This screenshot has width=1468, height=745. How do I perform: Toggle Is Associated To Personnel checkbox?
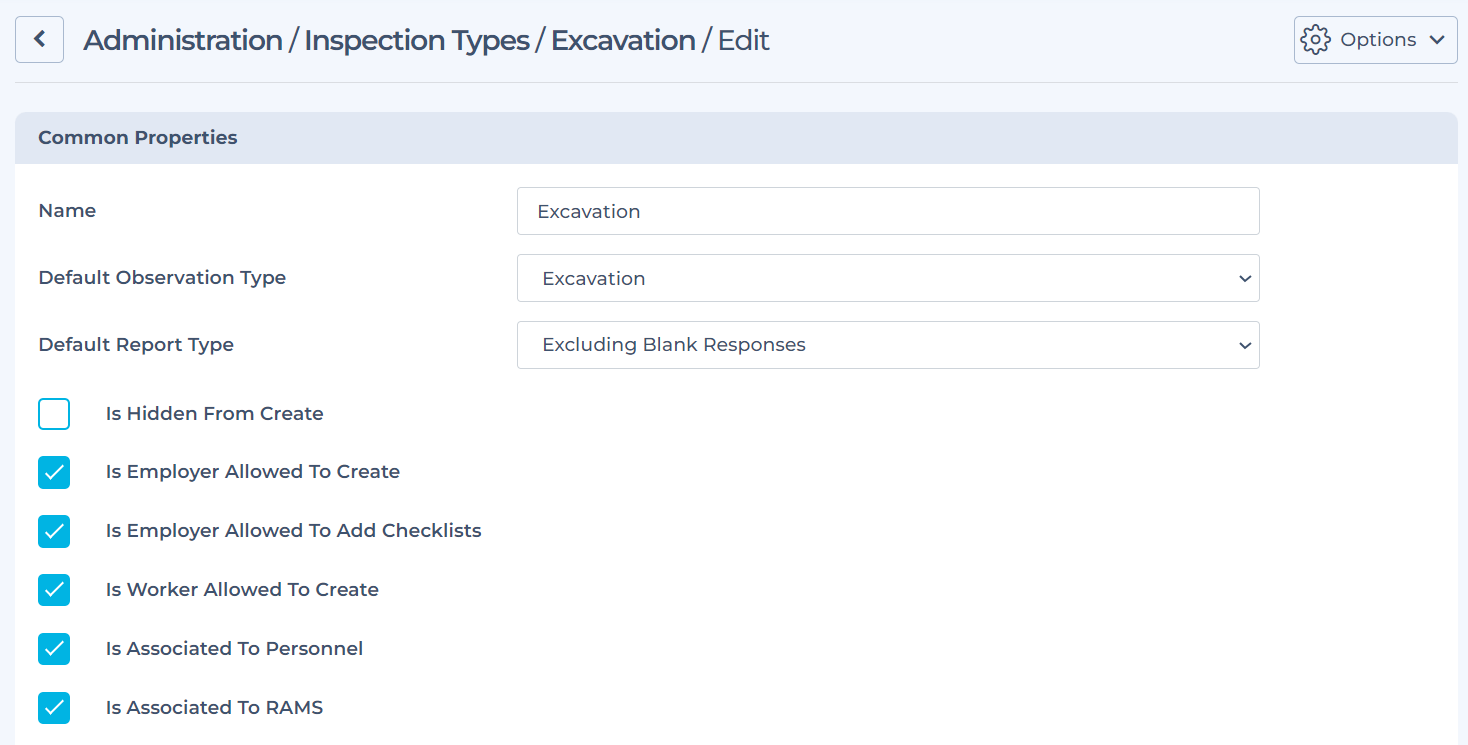coord(54,649)
